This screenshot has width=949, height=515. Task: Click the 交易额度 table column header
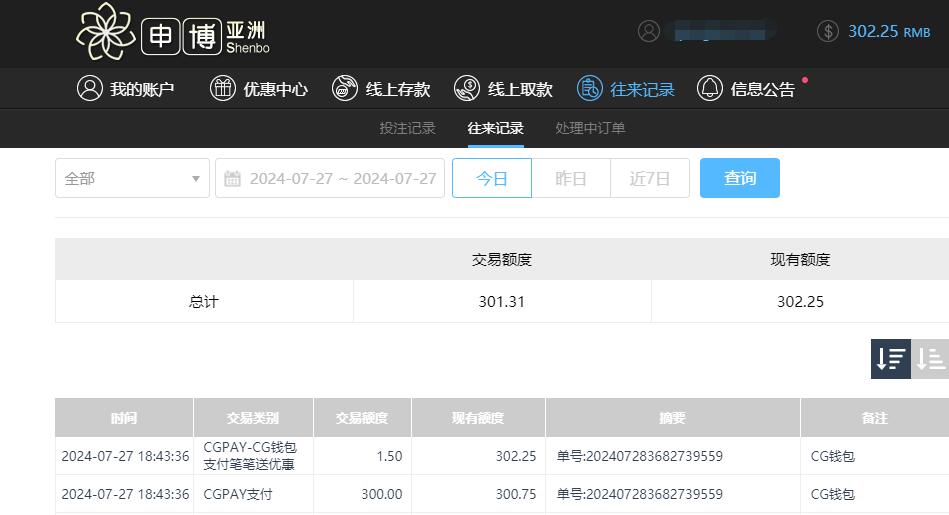point(362,418)
